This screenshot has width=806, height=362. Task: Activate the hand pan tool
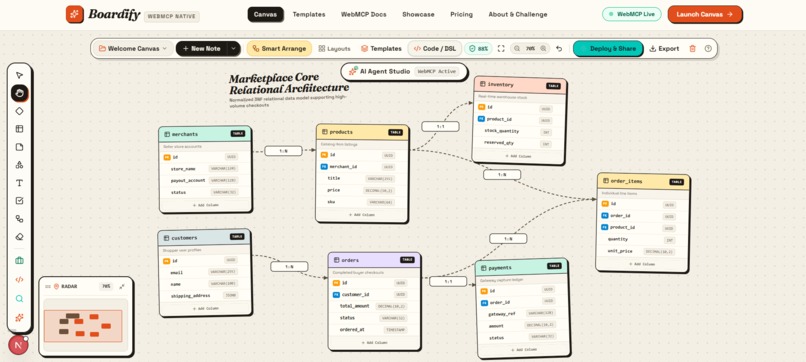20,93
